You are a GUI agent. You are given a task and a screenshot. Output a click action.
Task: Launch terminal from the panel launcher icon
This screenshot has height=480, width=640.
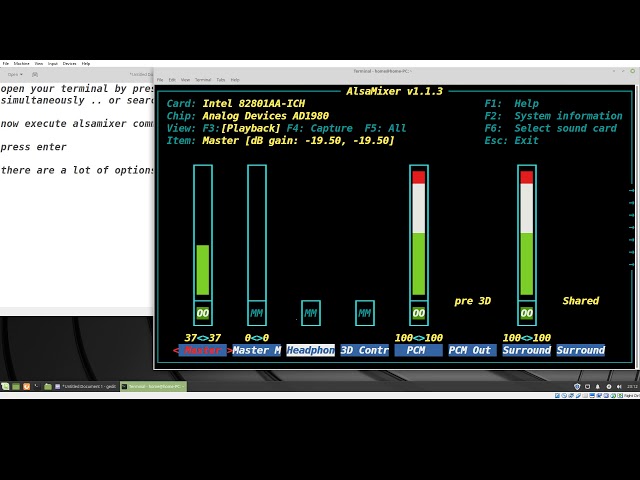(36, 386)
